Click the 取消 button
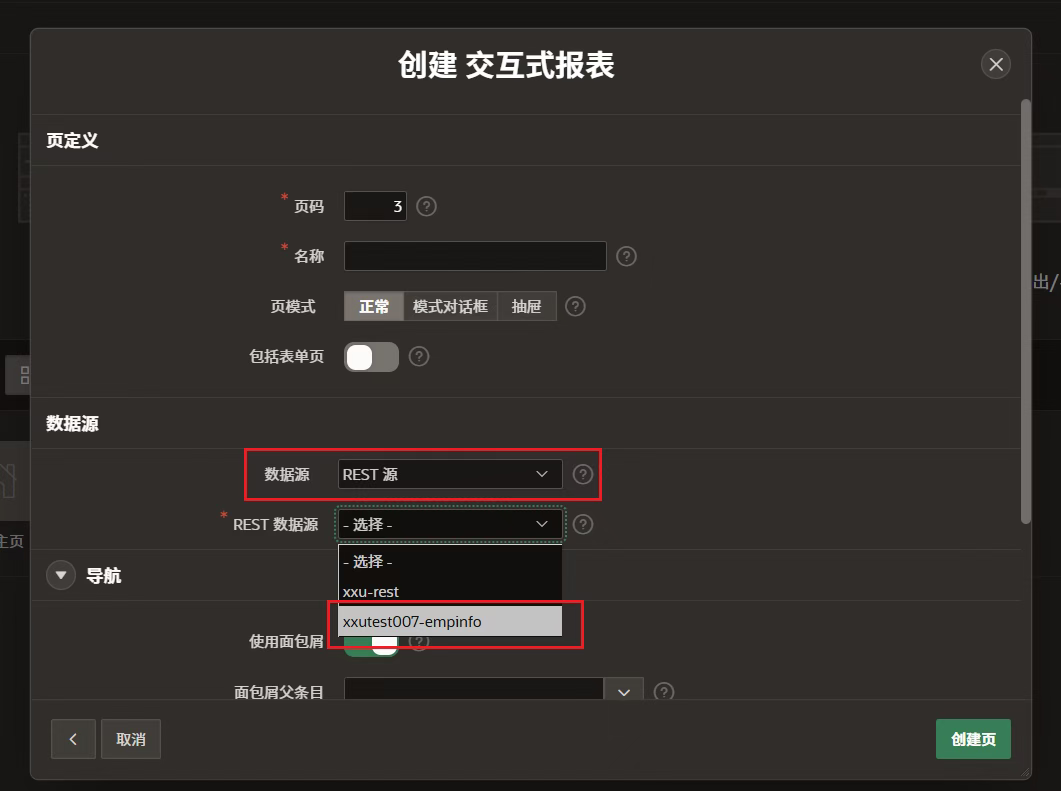The height and width of the screenshot is (791, 1061). tap(131, 739)
